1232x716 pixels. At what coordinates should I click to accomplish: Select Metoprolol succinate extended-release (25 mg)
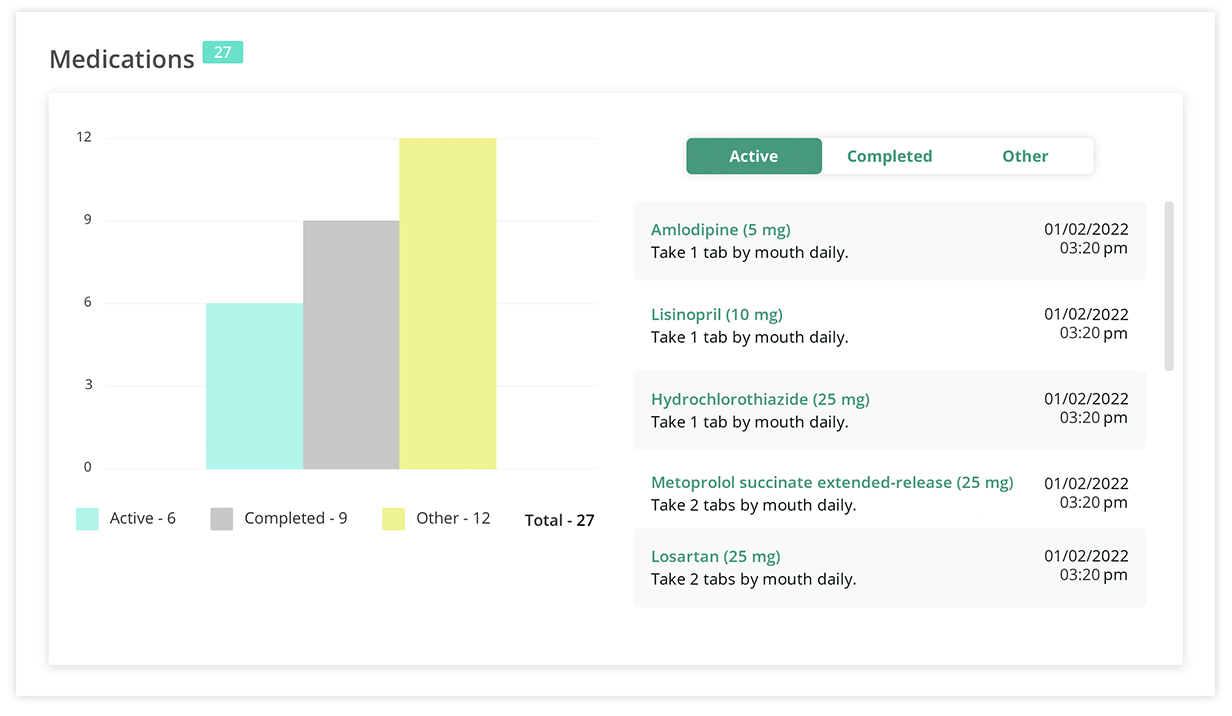pos(832,483)
